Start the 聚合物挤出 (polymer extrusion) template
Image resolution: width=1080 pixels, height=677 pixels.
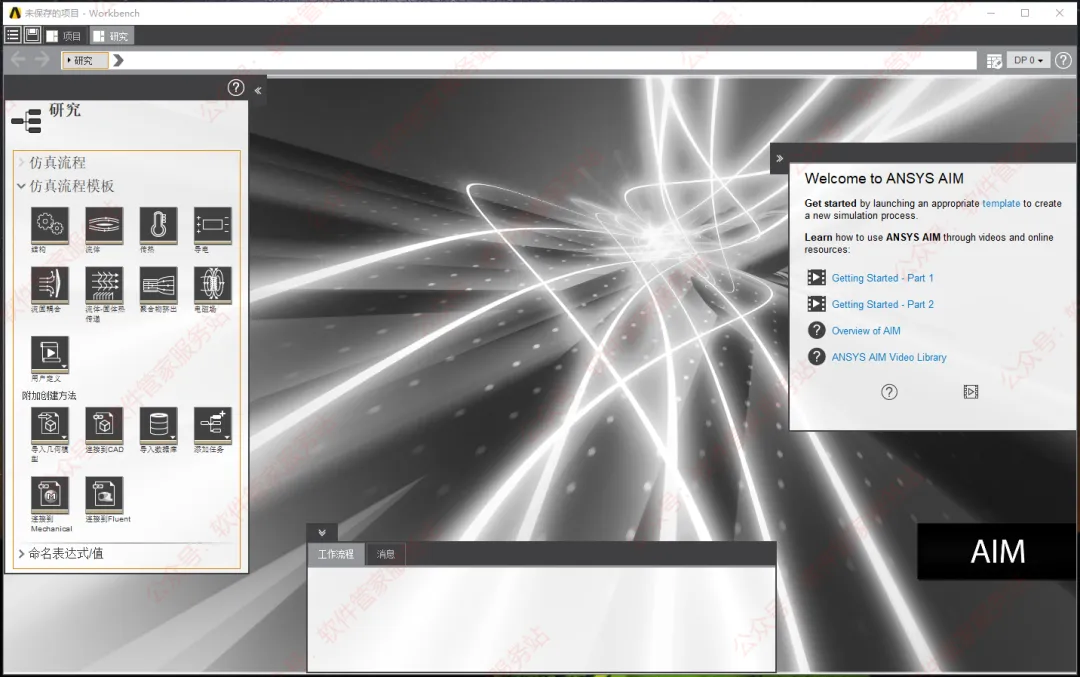(x=158, y=284)
